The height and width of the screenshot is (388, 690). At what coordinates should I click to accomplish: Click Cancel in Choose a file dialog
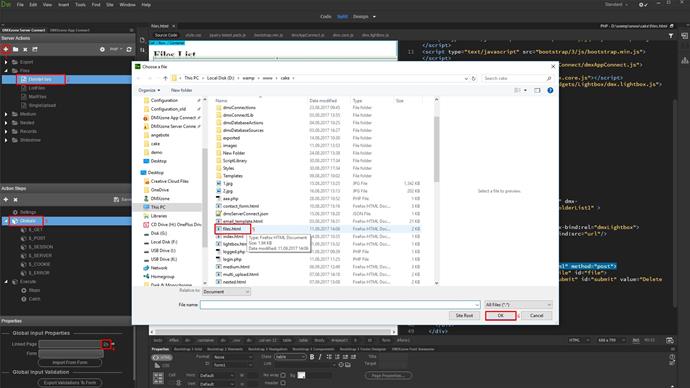pyautogui.click(x=536, y=316)
